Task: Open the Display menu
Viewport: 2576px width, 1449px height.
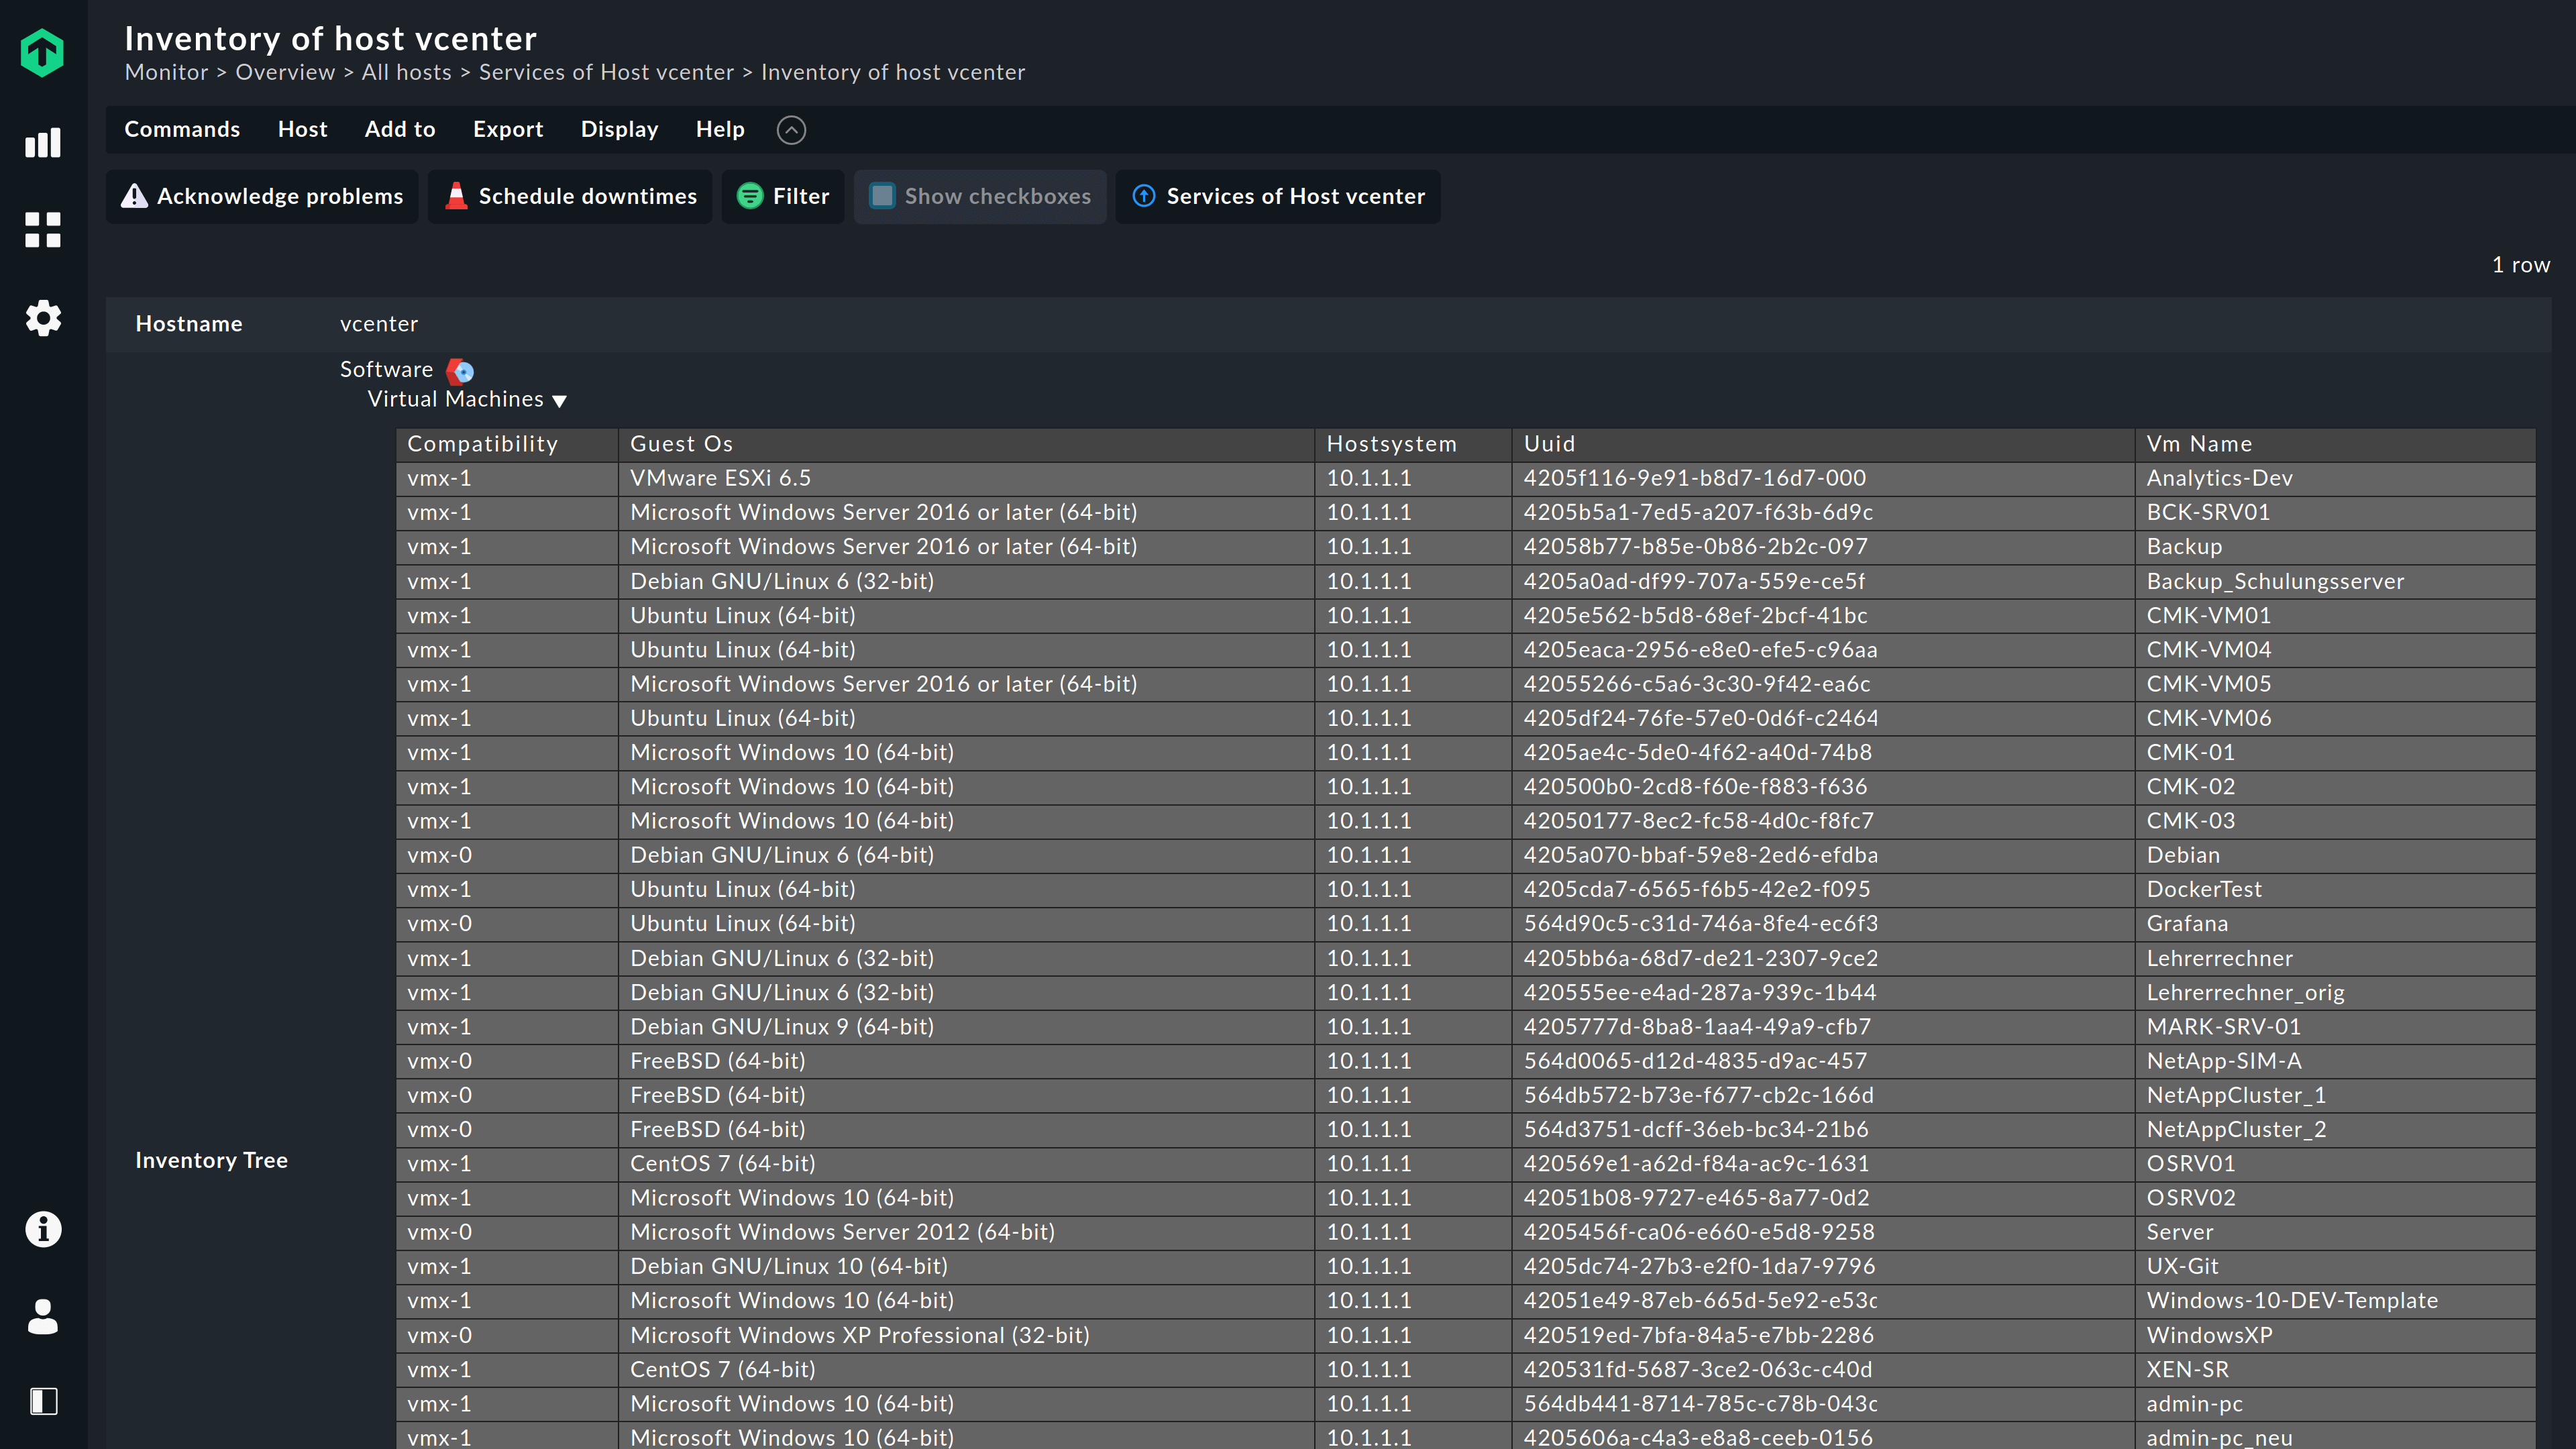Action: point(619,129)
